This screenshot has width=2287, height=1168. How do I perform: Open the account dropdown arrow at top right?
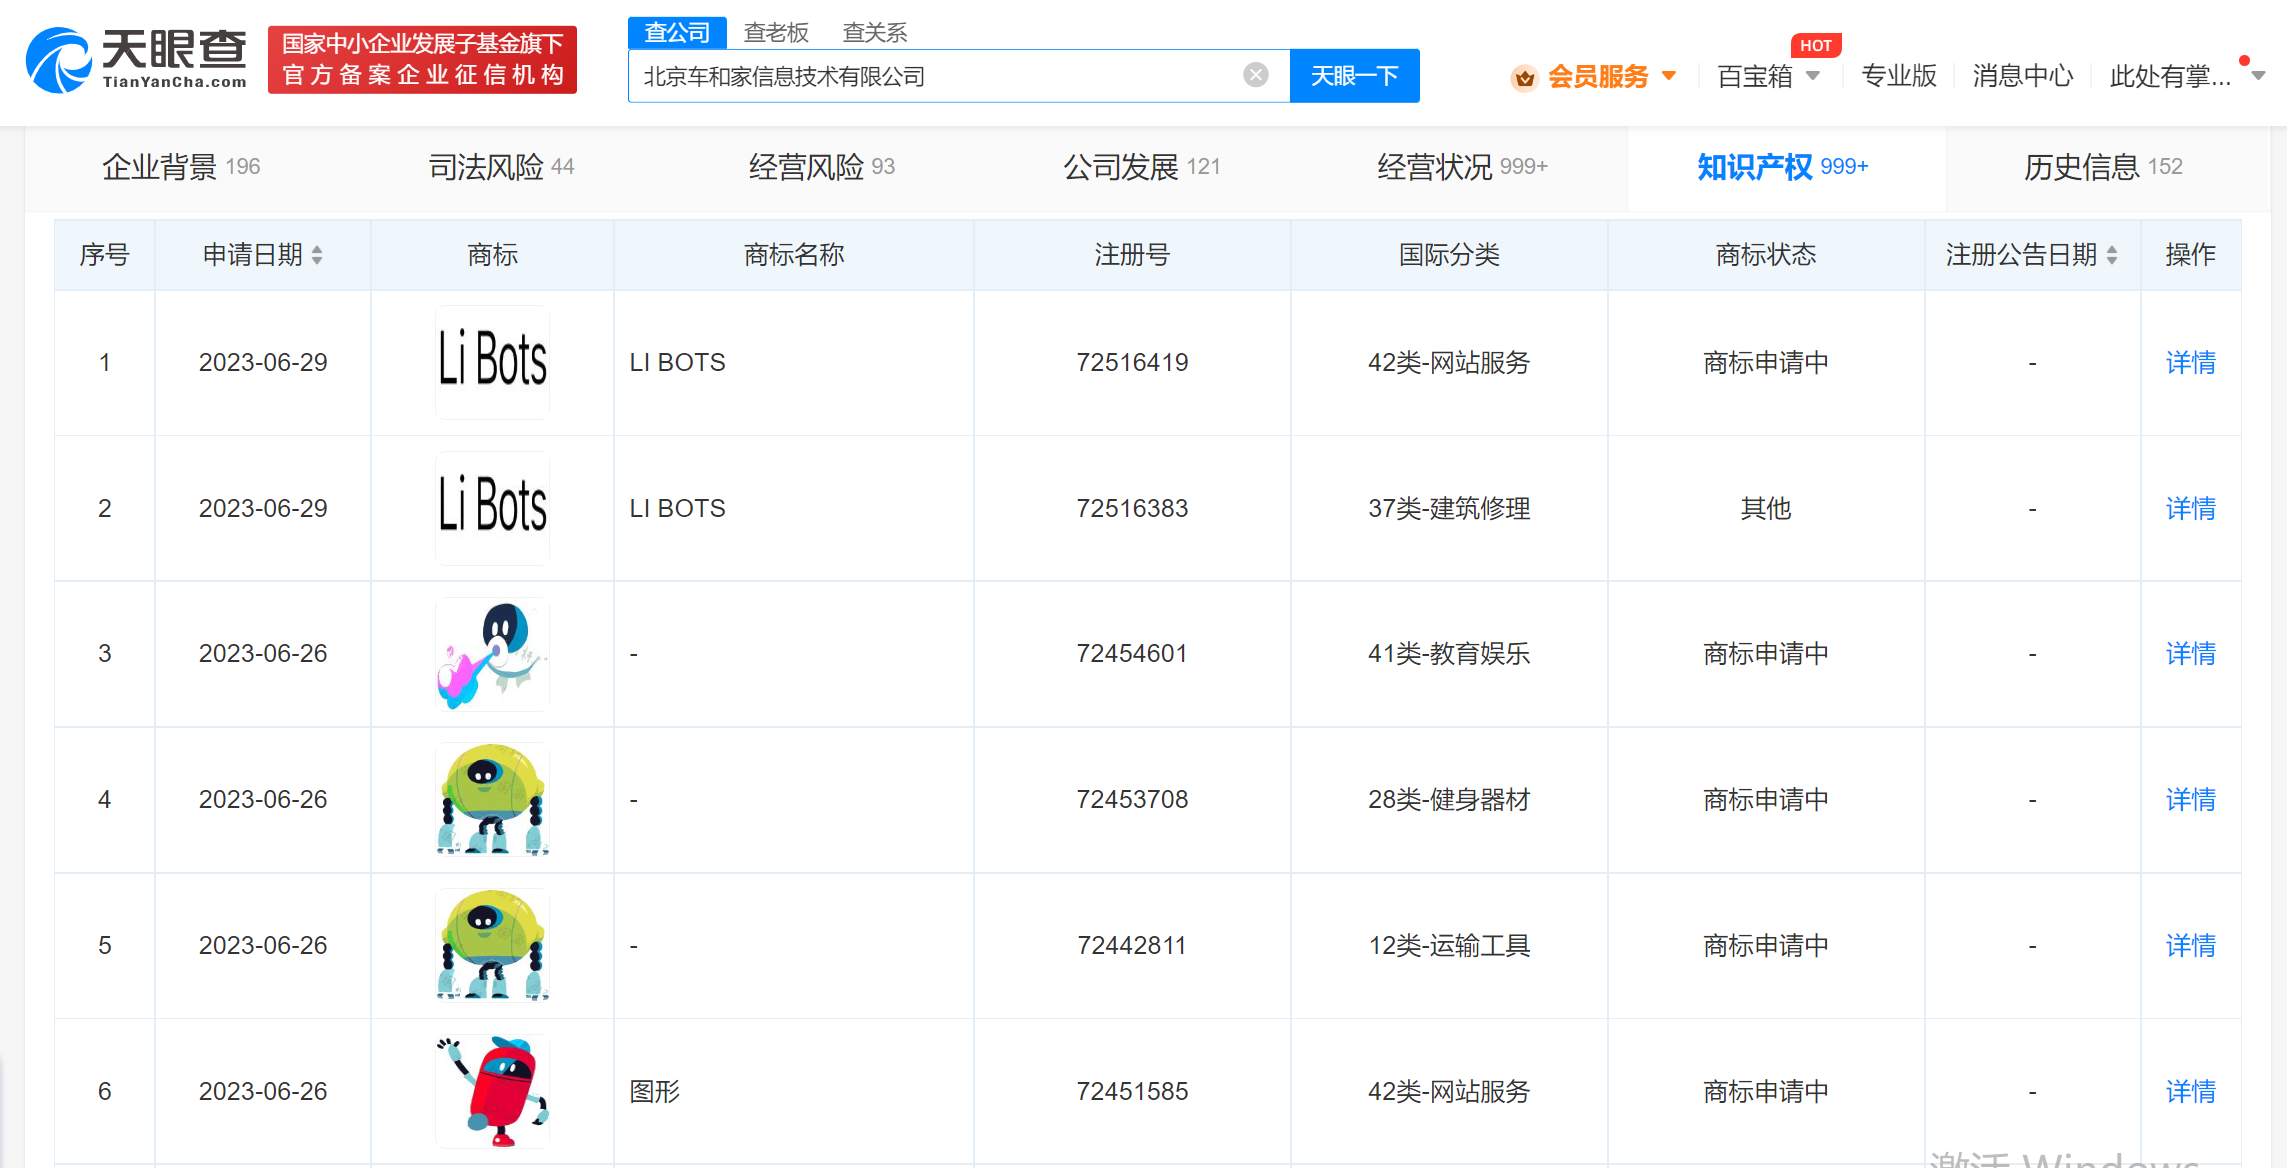[x=2259, y=76]
